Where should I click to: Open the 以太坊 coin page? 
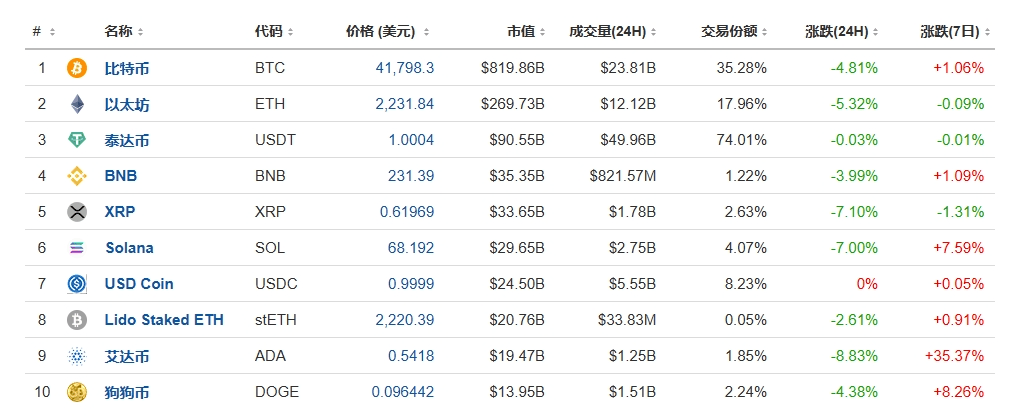tap(127, 104)
